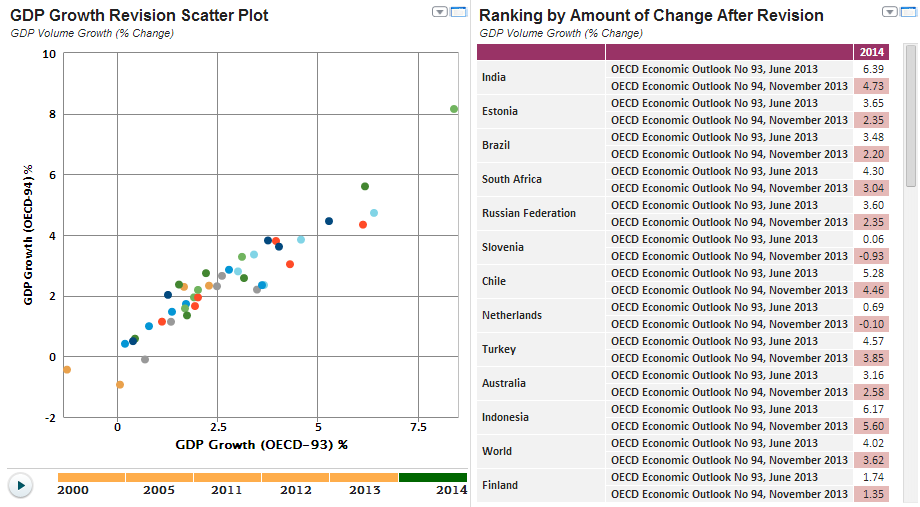Click the 2014 column header in table
The width and height of the screenshot is (920, 507).
coord(871,52)
